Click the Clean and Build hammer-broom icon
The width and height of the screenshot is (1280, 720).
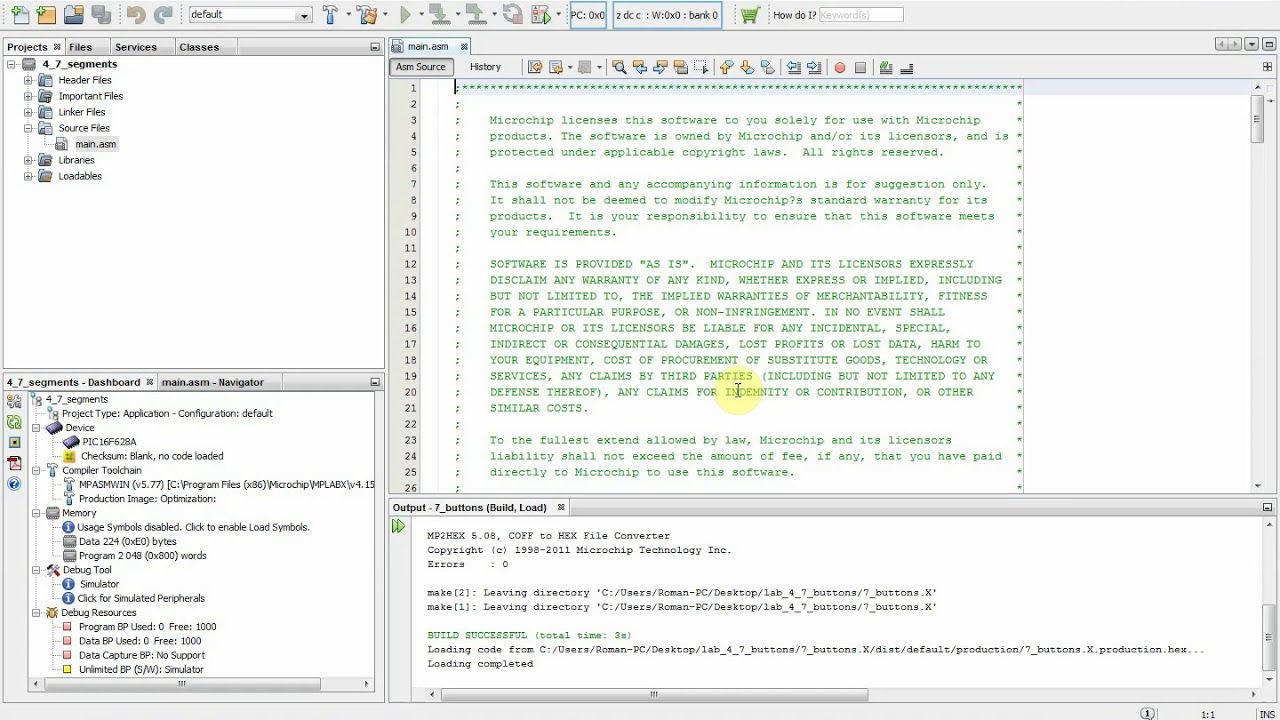click(x=366, y=15)
